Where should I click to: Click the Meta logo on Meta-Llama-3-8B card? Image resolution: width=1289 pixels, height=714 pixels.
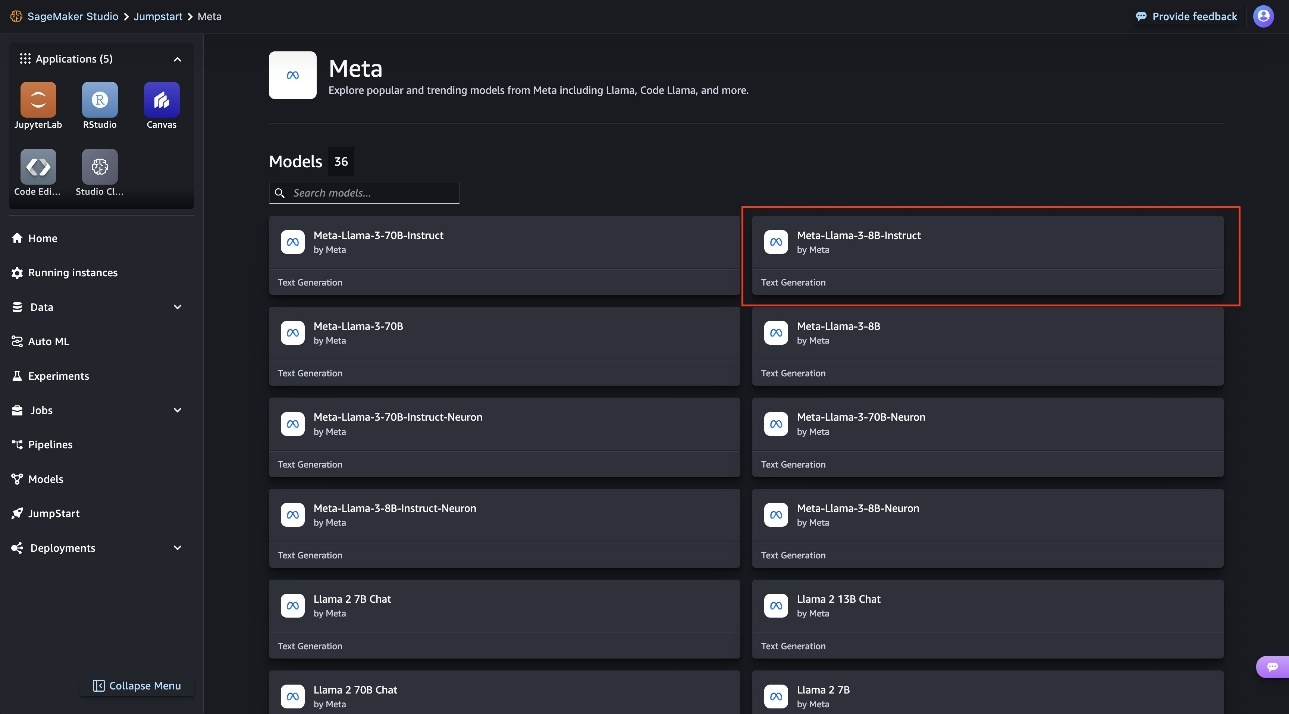pyautogui.click(x=776, y=333)
